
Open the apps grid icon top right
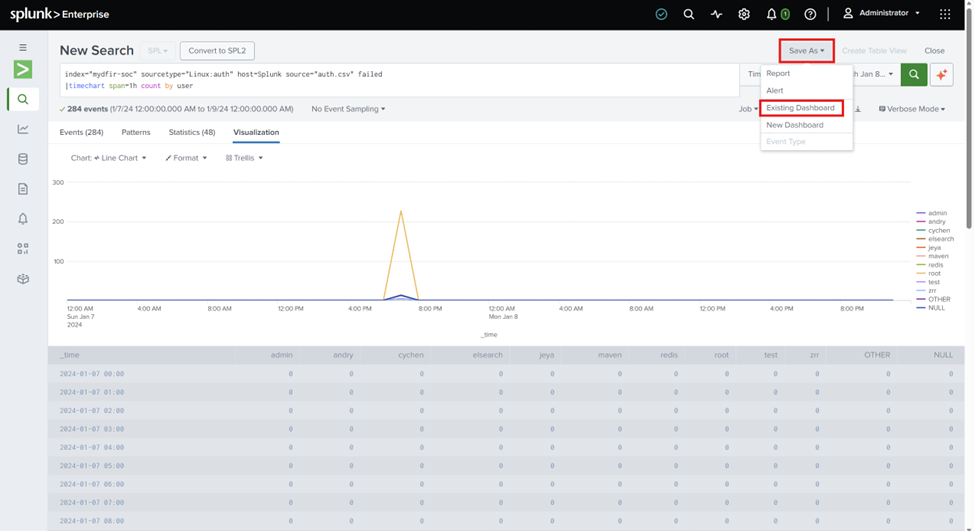[945, 14]
